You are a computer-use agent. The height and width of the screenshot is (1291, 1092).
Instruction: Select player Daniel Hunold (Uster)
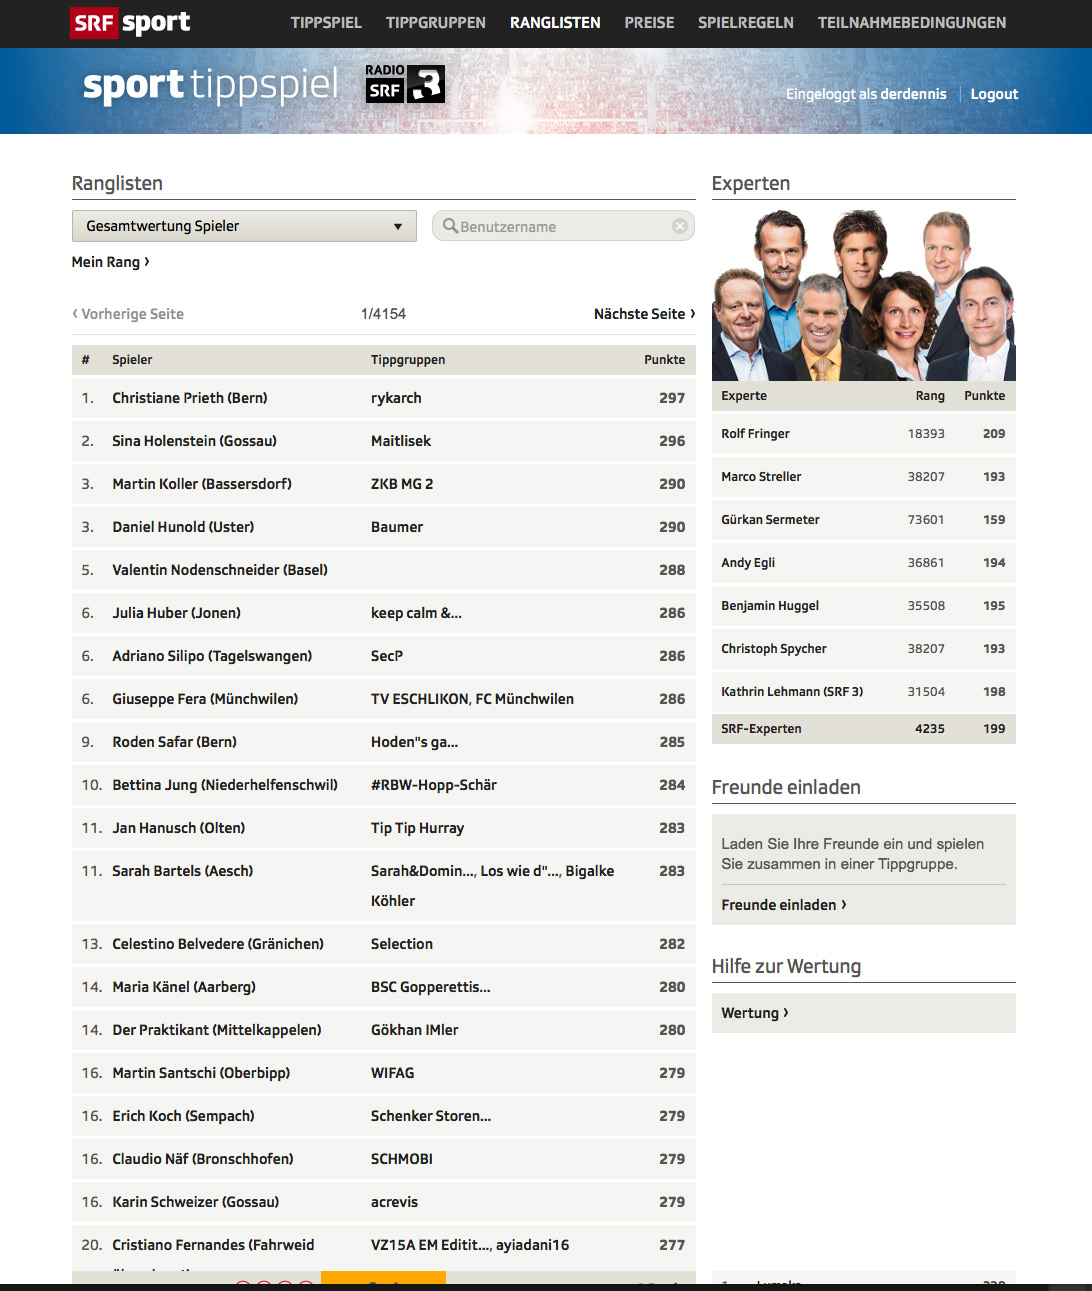pos(183,527)
